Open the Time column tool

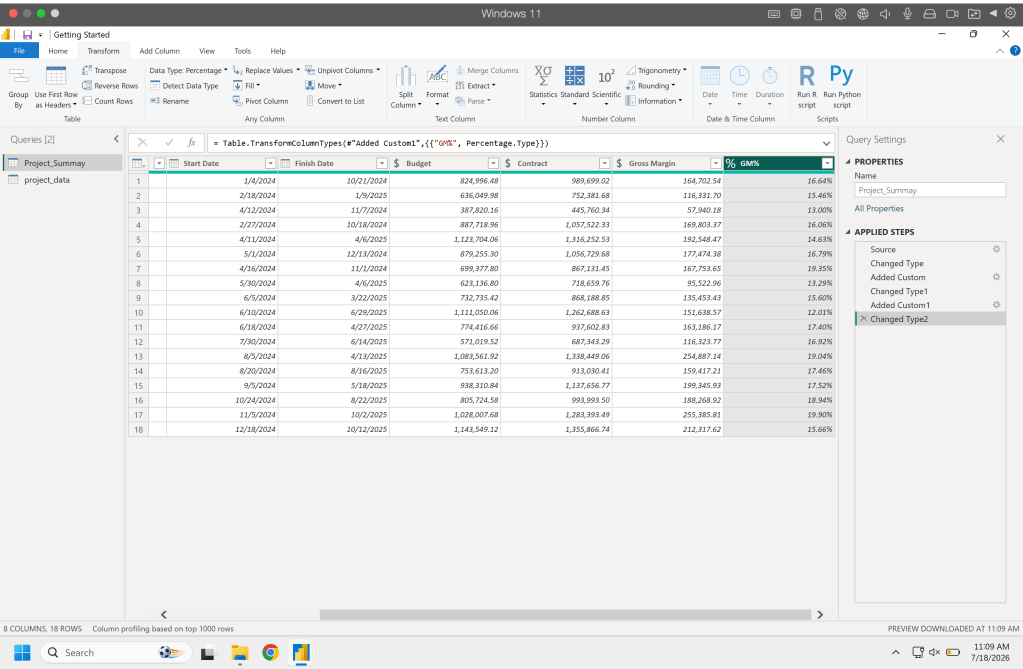coord(739,87)
